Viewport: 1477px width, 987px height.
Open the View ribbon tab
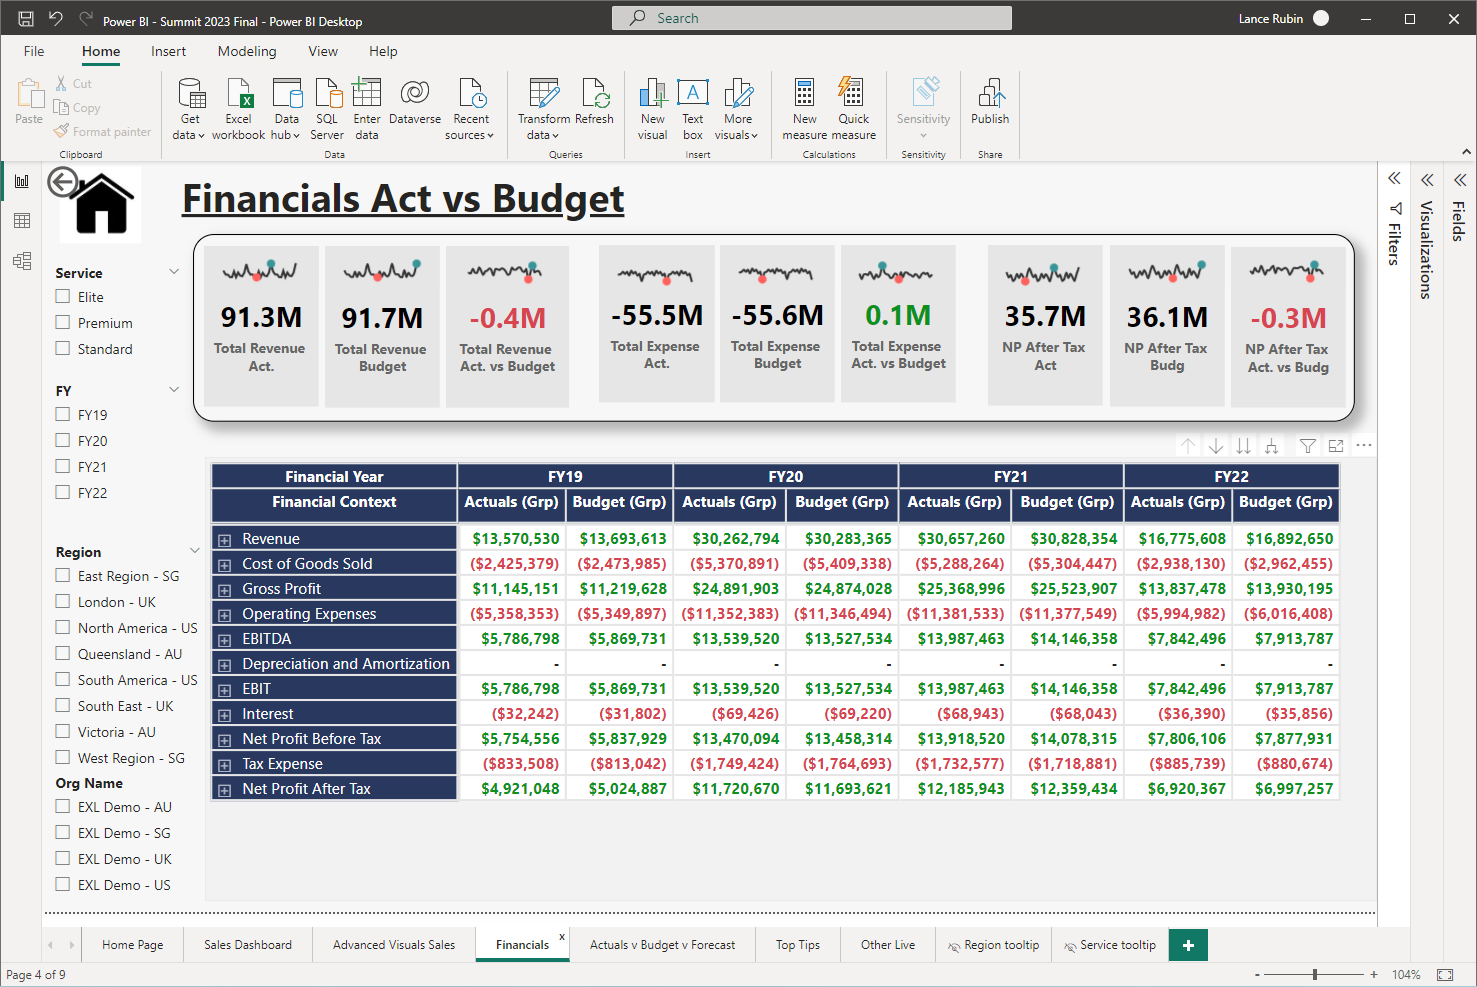323,51
